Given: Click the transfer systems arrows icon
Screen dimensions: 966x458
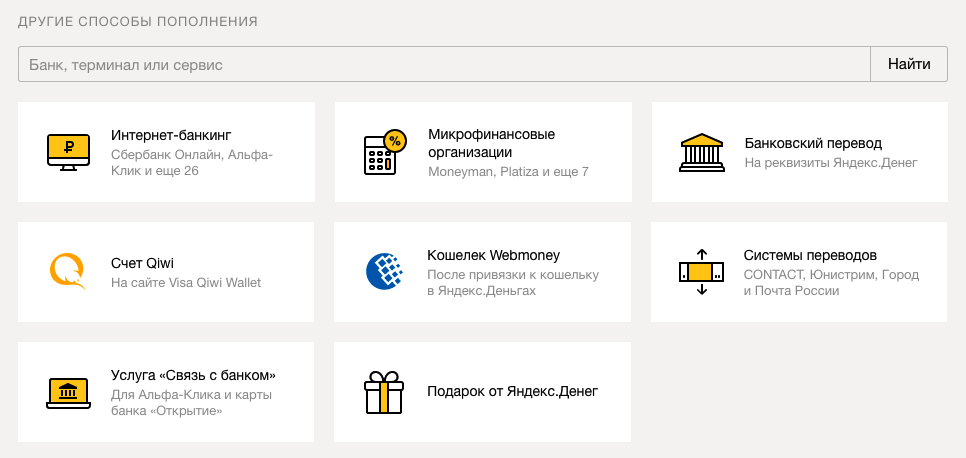Looking at the screenshot, I should pyautogui.click(x=701, y=271).
